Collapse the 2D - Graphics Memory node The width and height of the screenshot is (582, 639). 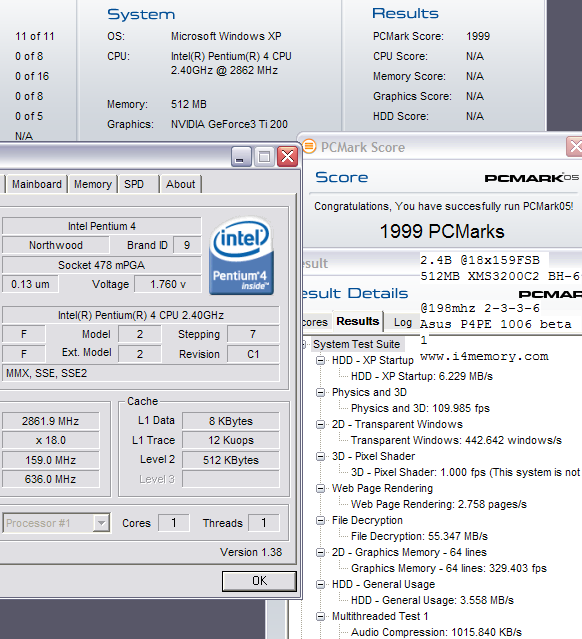point(321,553)
